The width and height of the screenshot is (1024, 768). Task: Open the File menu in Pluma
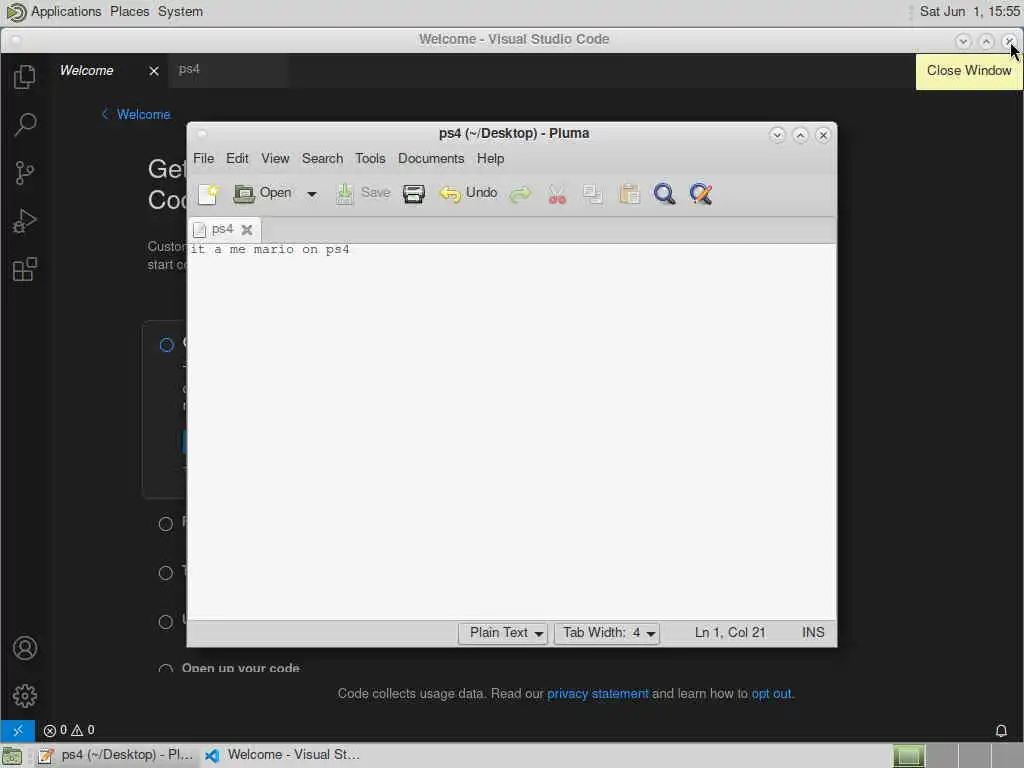click(204, 159)
